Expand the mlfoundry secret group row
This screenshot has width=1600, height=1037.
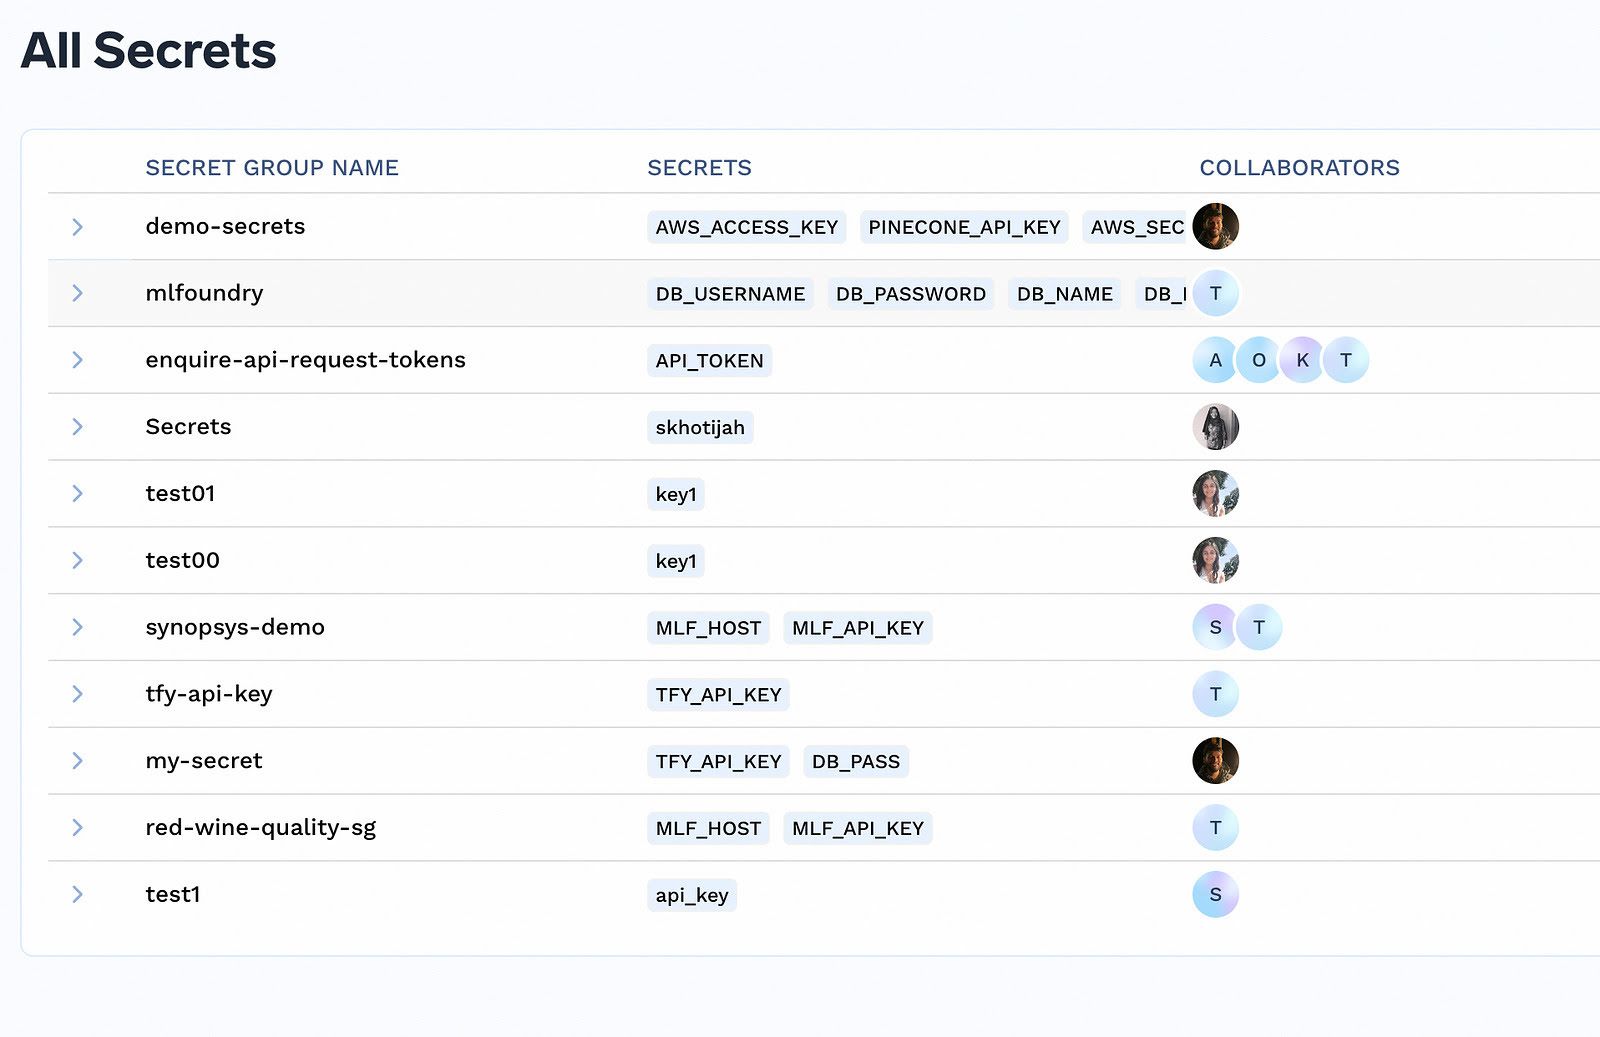(x=77, y=293)
